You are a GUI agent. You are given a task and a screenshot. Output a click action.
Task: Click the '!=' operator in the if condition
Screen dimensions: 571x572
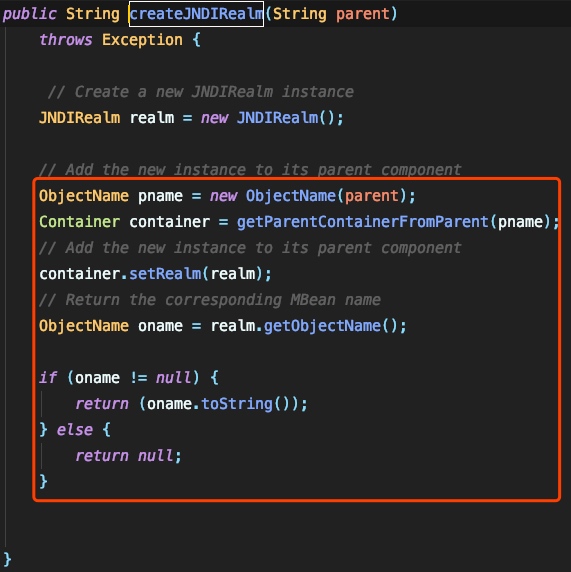(139, 378)
